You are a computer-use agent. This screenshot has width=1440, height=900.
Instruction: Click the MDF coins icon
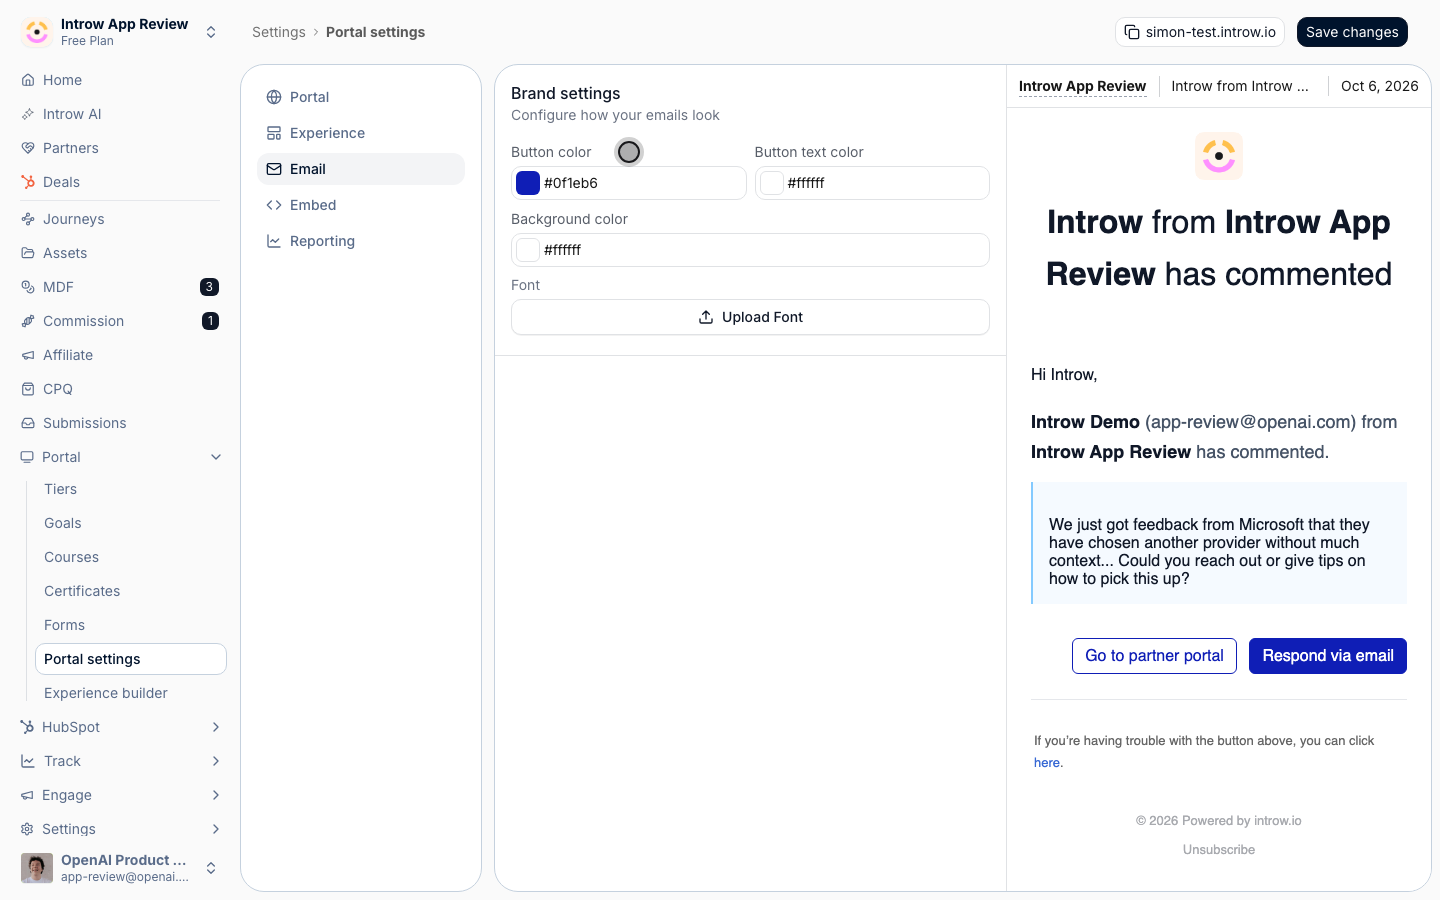(x=28, y=287)
